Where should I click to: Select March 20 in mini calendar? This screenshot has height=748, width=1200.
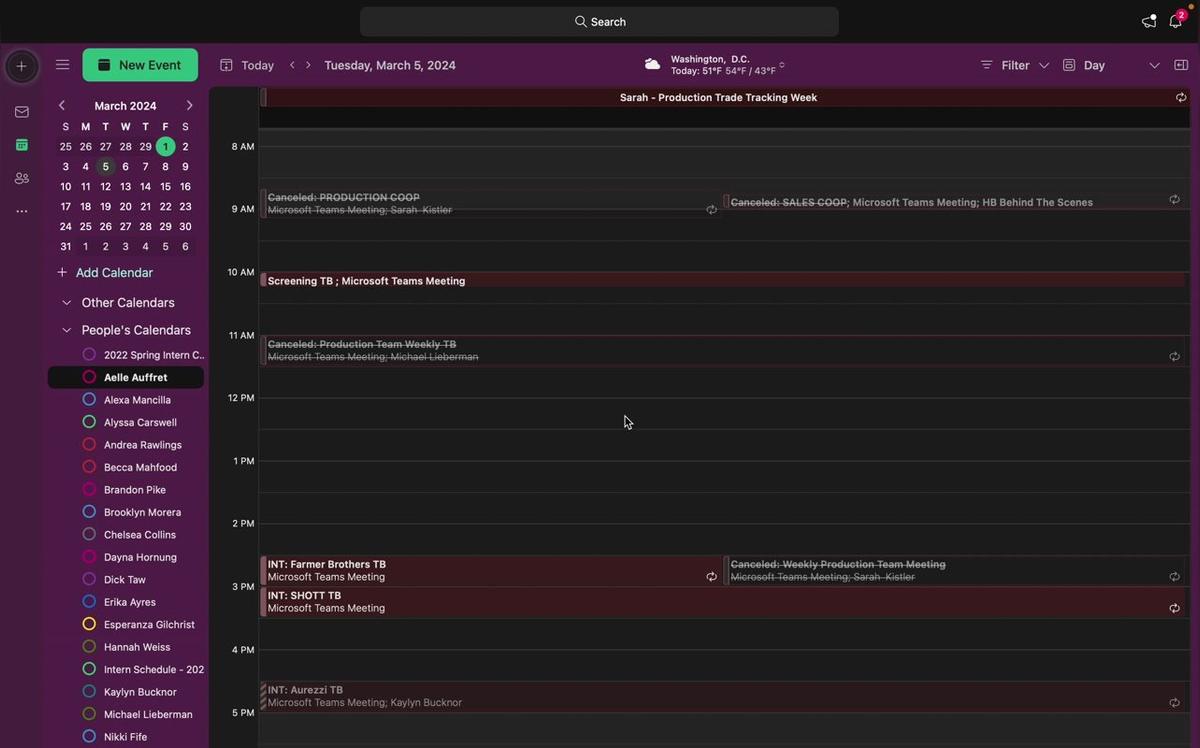tap(125, 207)
